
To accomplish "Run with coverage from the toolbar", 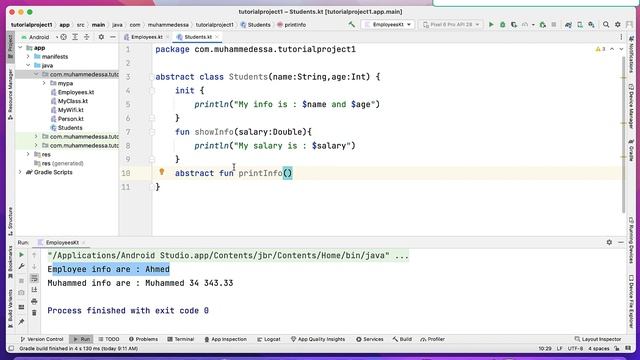I will pos(514,24).
